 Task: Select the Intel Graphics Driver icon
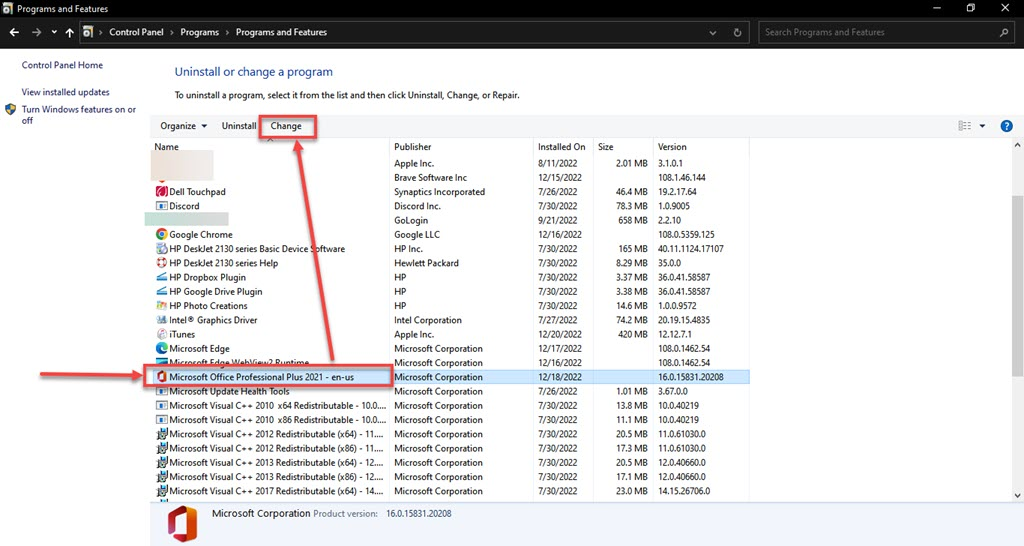point(161,320)
